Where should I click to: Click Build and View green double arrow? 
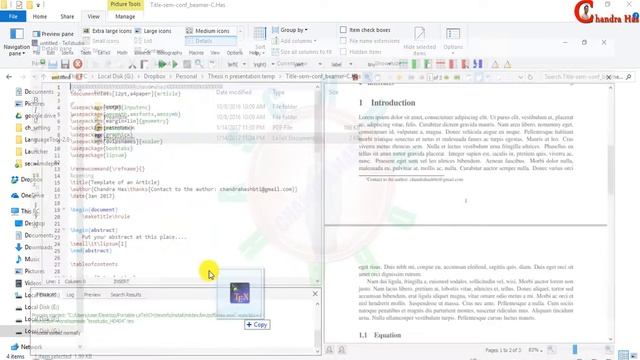(162, 64)
